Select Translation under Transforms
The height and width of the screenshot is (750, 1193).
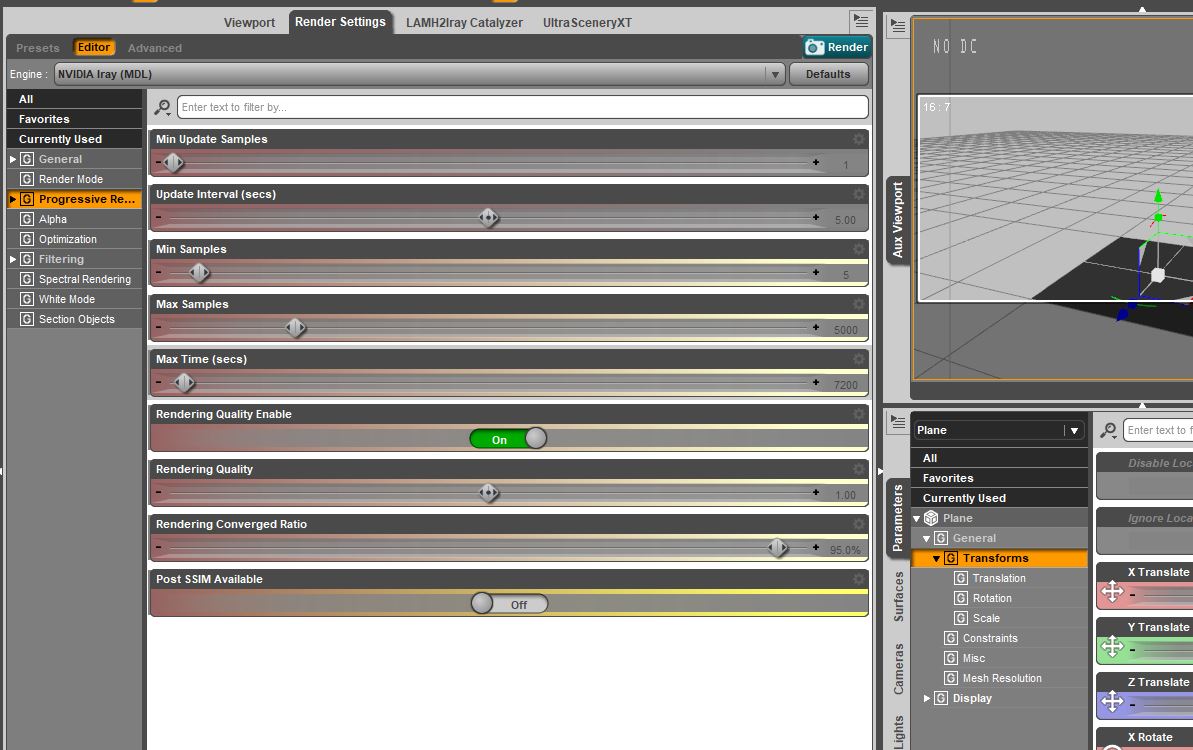(x=998, y=579)
